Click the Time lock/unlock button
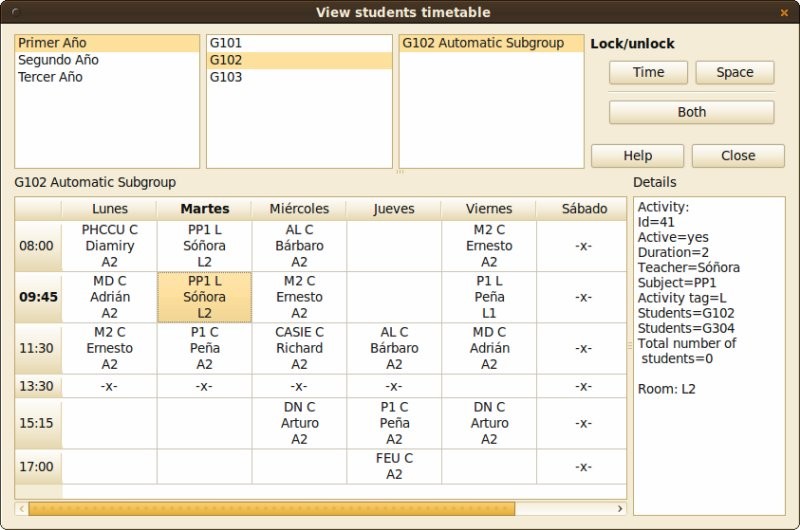The width and height of the screenshot is (800, 530). pyautogui.click(x=648, y=72)
